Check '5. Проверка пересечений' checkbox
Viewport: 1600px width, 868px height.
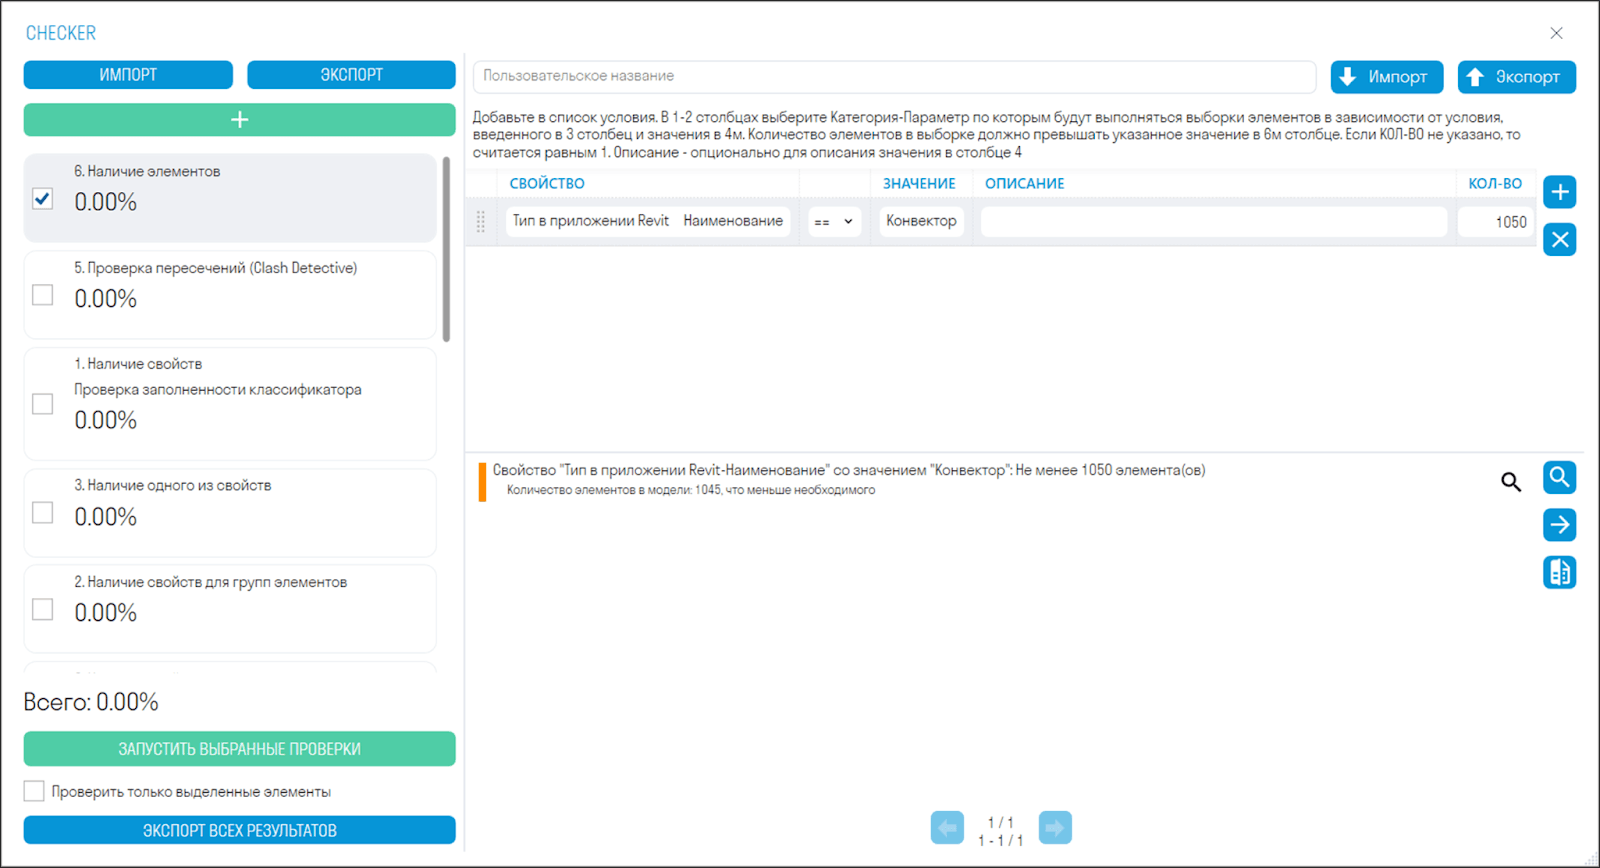43,295
